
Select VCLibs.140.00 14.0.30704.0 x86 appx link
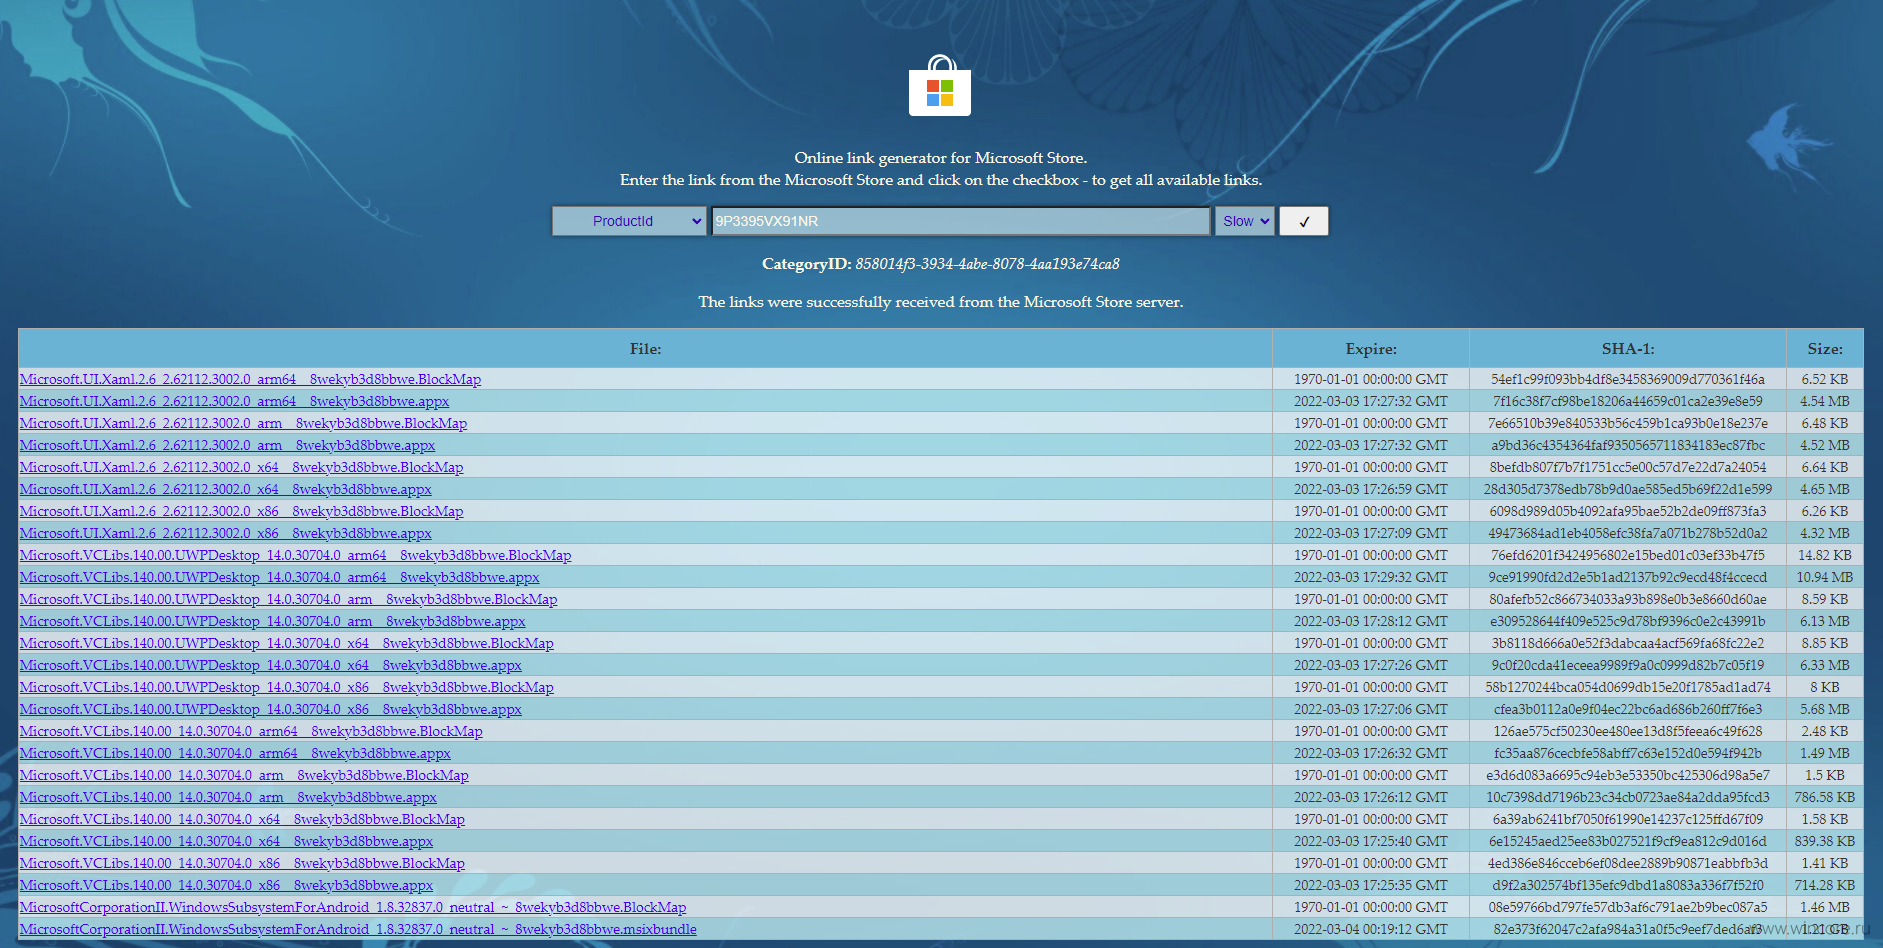[x=226, y=885]
